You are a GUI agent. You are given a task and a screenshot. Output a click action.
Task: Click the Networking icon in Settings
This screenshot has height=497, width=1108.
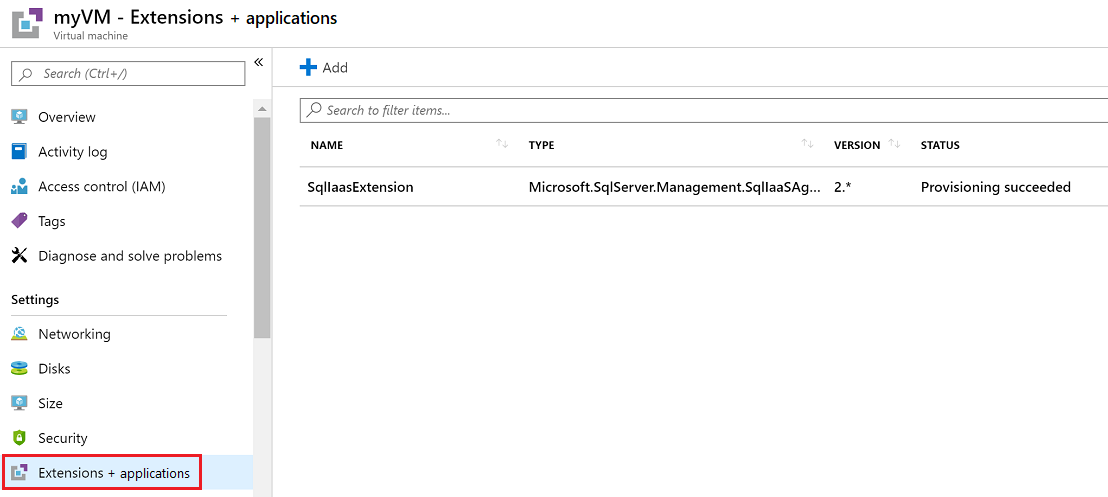(19, 334)
